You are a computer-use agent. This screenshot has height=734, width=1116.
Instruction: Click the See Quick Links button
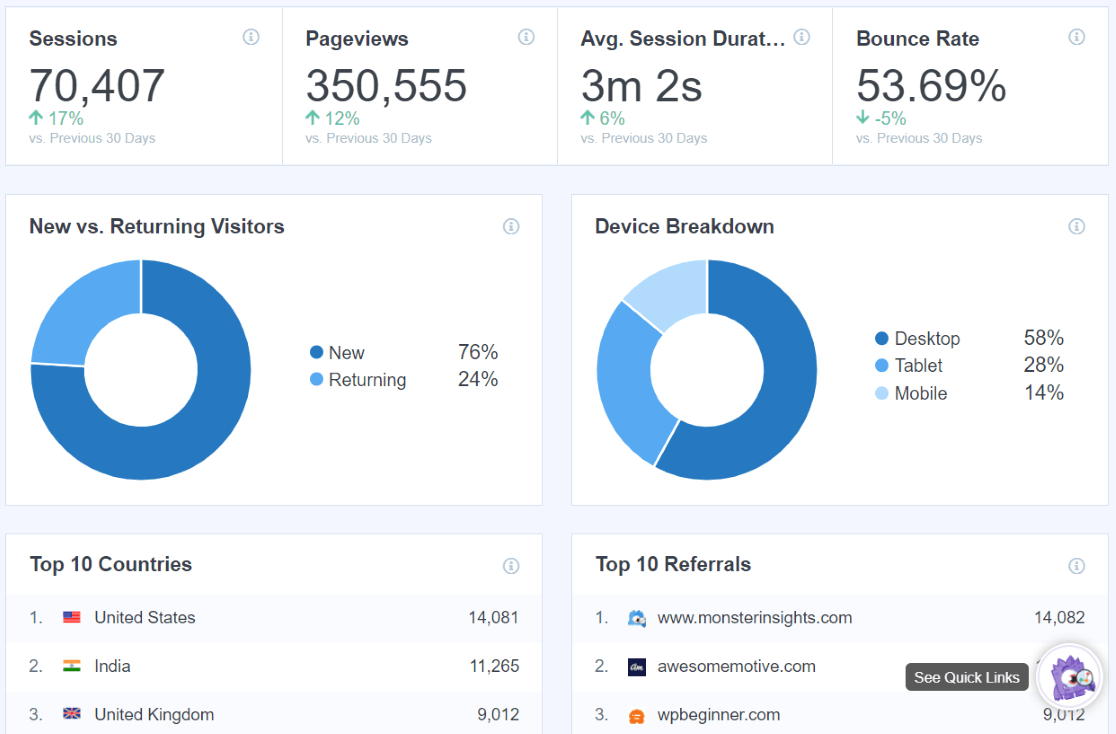(x=966, y=677)
